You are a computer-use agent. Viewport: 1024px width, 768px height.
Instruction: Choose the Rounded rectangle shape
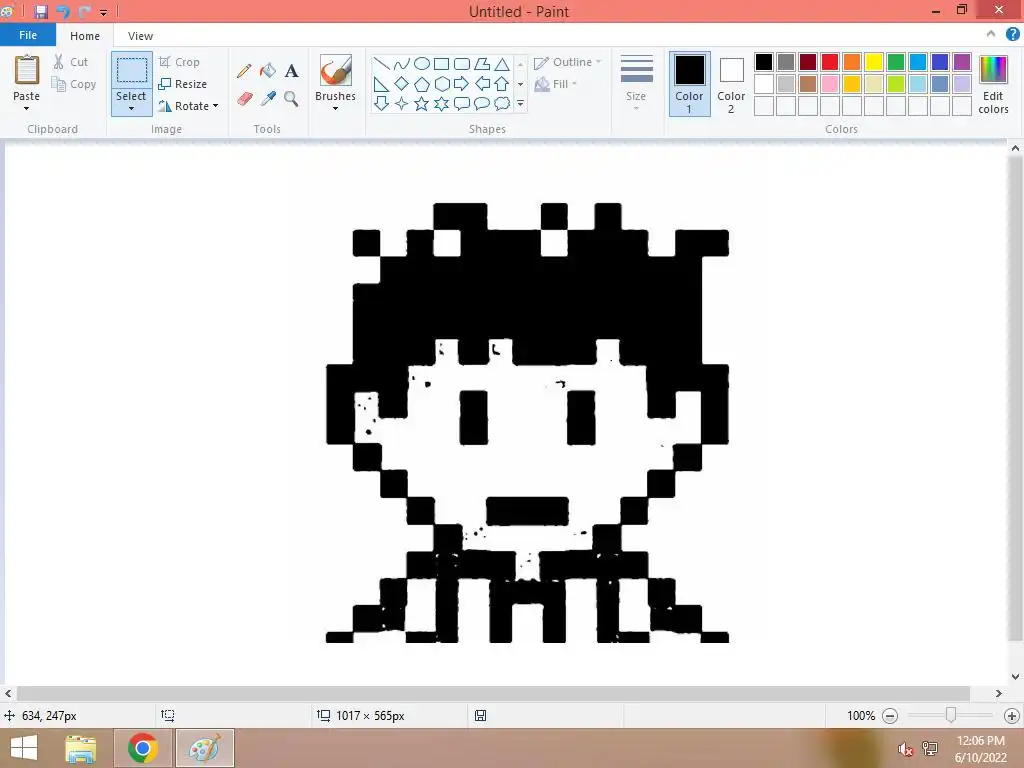tap(462, 63)
